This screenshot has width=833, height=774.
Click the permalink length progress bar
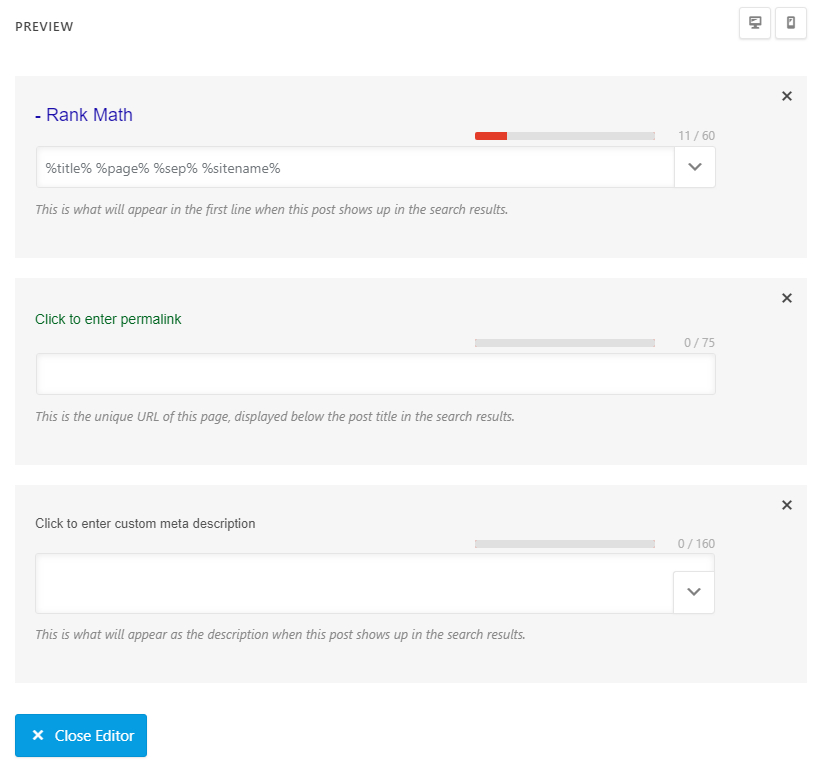565,343
